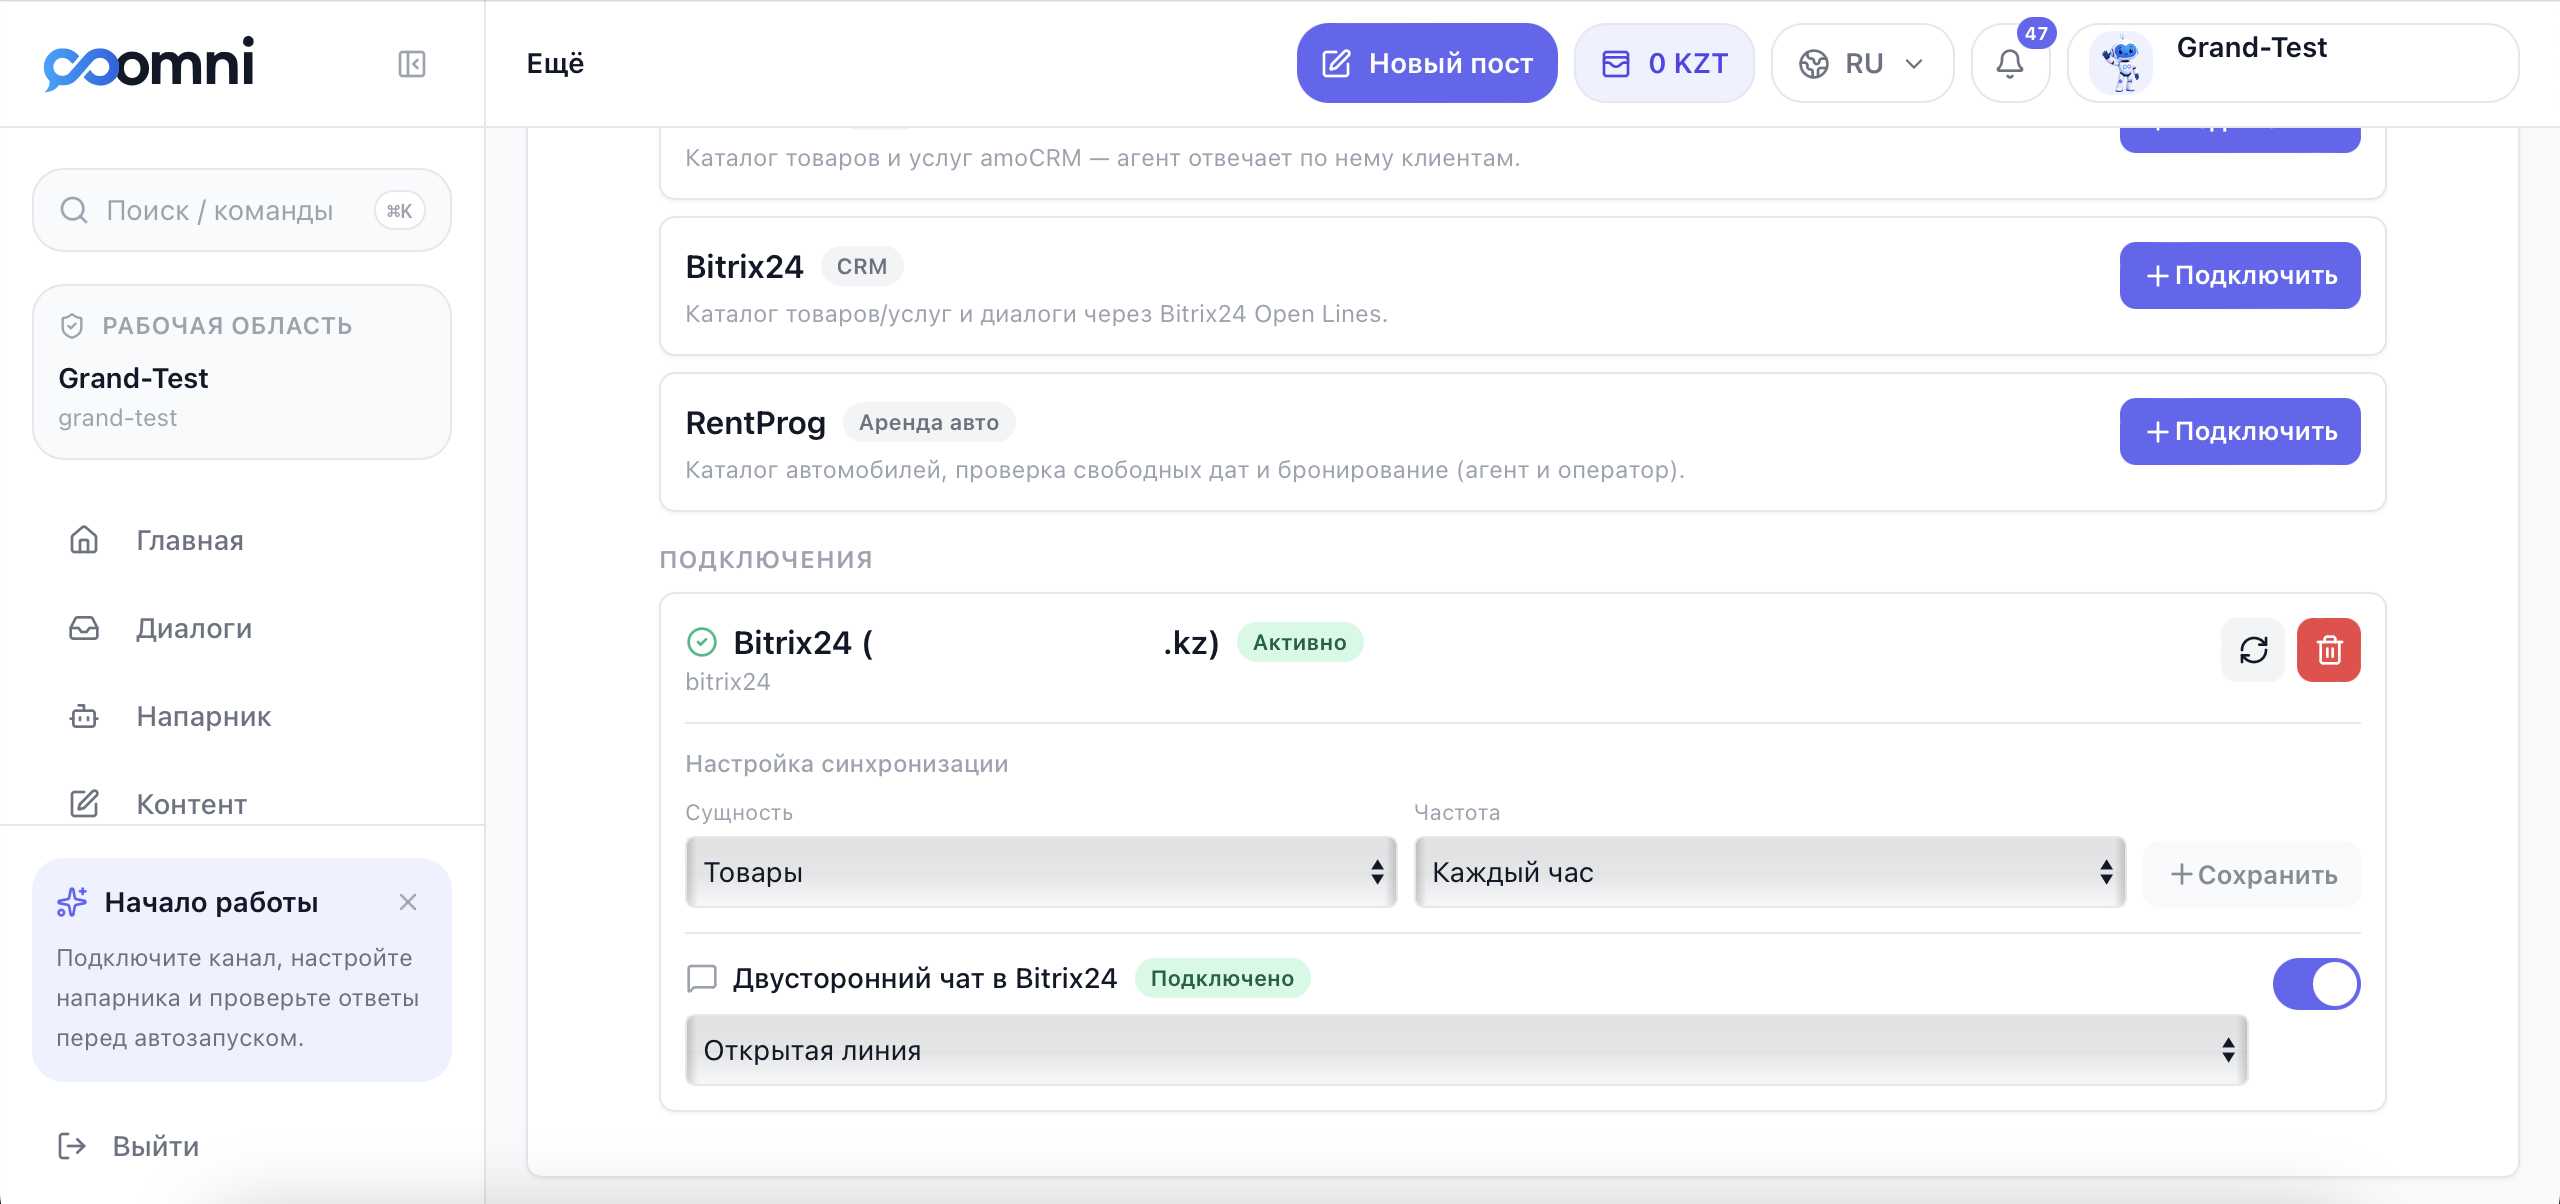Click Подключить for Bitrix24 CRM

click(2240, 275)
